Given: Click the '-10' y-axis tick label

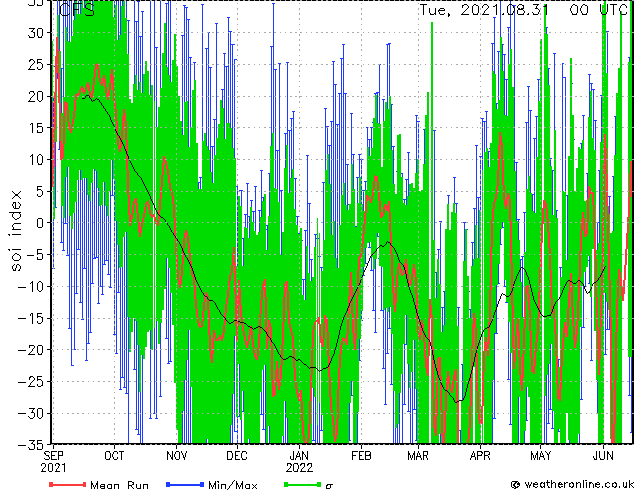Looking at the screenshot, I should [x=31, y=286].
